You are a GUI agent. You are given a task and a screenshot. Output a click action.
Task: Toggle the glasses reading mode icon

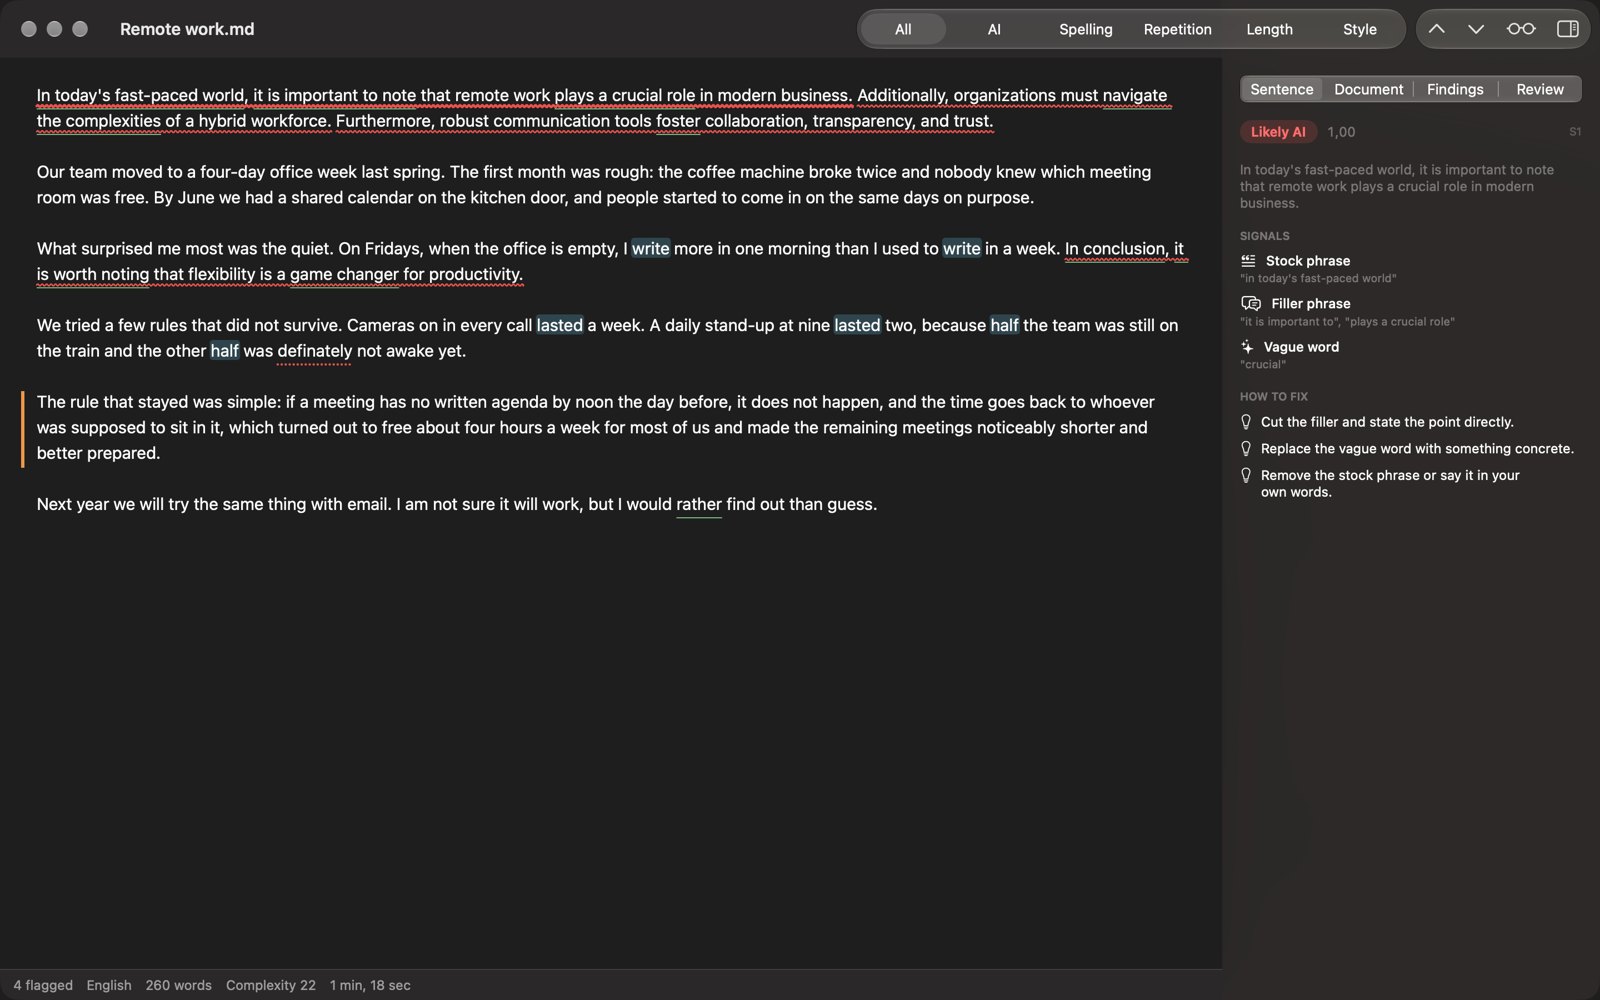(1521, 29)
